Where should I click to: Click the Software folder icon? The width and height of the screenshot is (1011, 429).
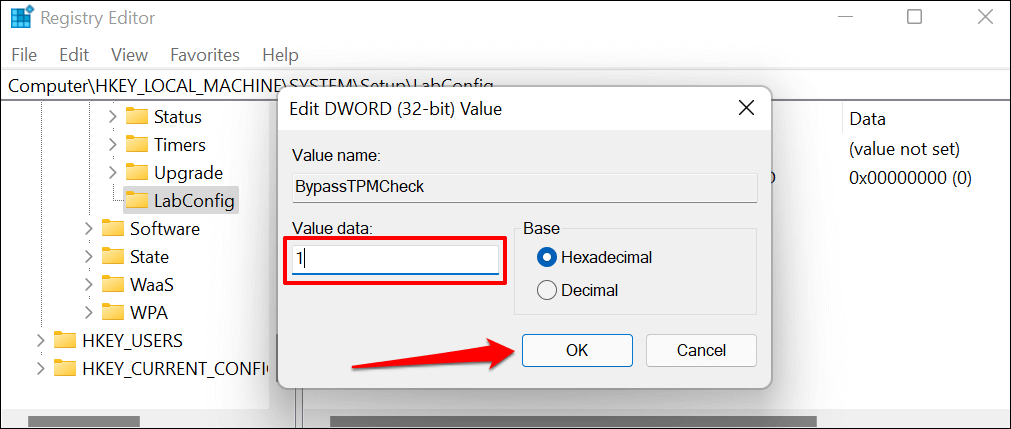click(x=113, y=229)
